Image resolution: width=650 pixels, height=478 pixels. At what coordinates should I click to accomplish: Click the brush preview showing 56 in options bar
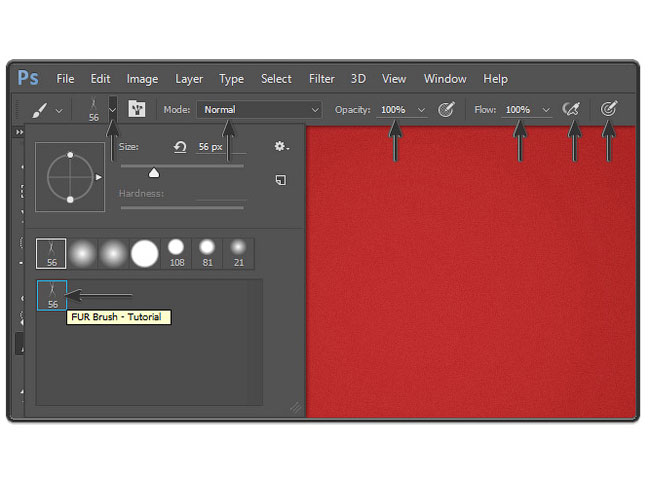[x=94, y=109]
